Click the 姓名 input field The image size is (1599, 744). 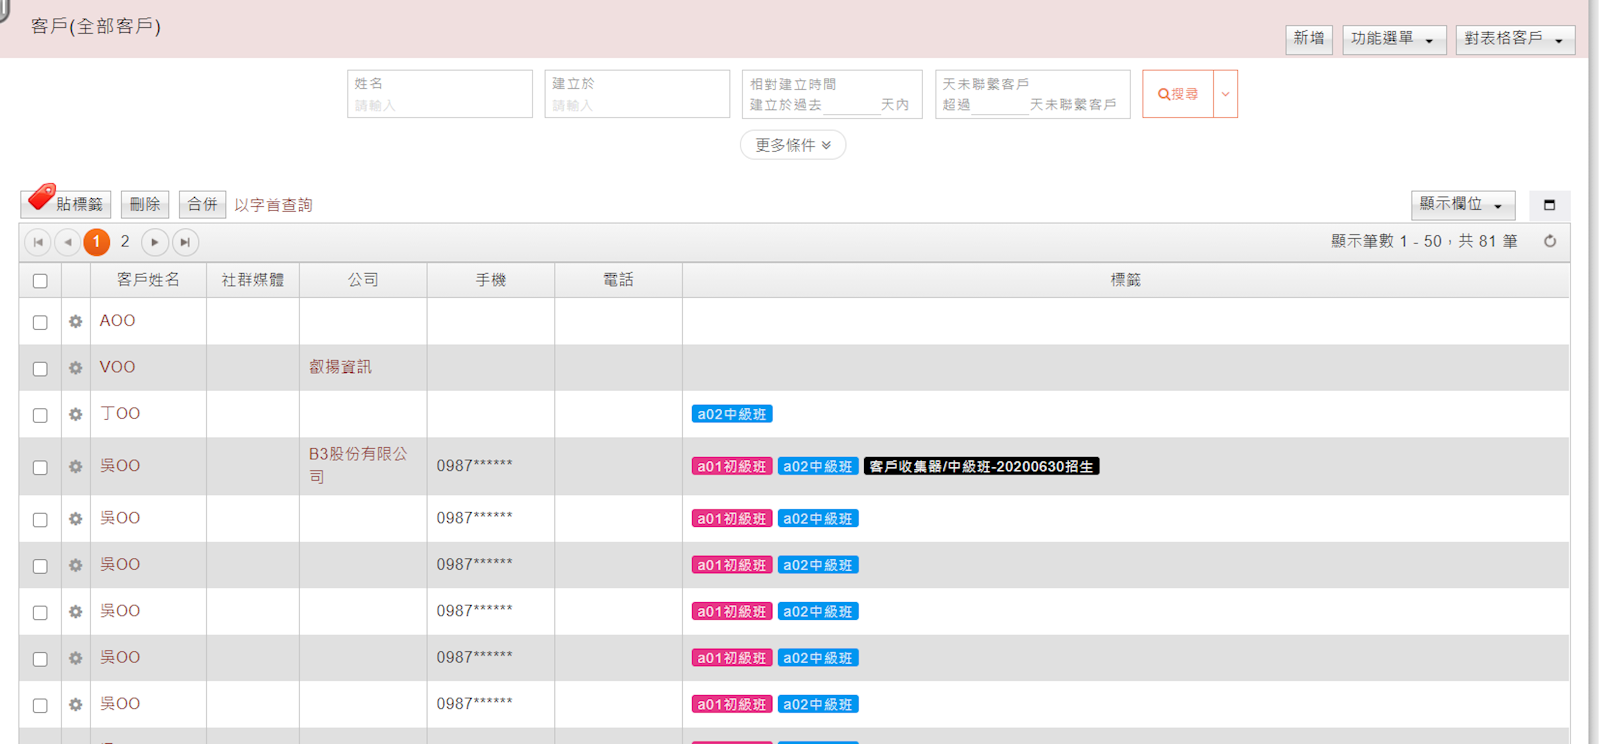[x=439, y=105]
